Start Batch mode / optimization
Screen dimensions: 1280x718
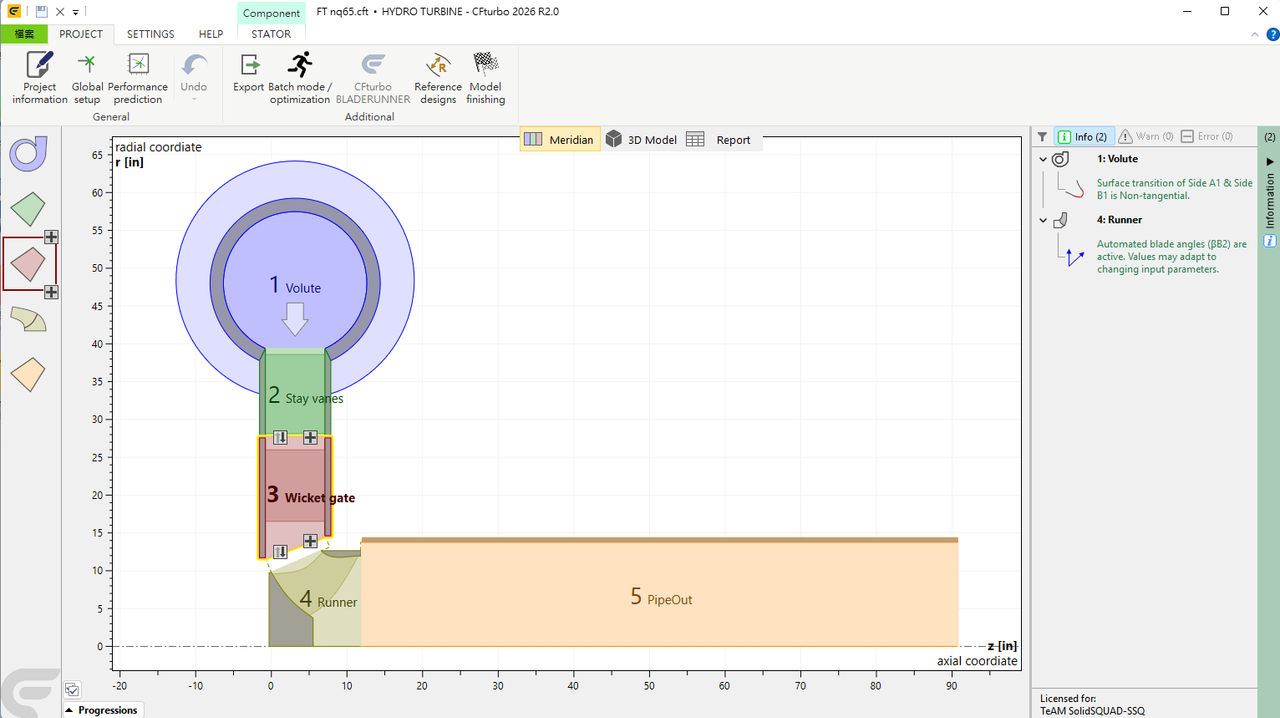299,77
